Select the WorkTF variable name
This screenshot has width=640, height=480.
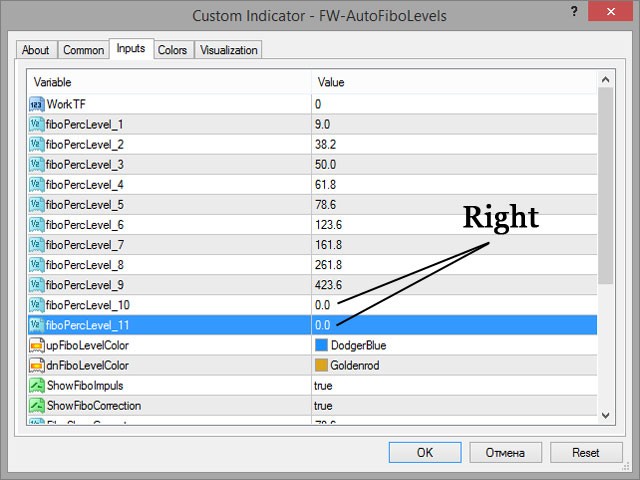pyautogui.click(x=66, y=104)
